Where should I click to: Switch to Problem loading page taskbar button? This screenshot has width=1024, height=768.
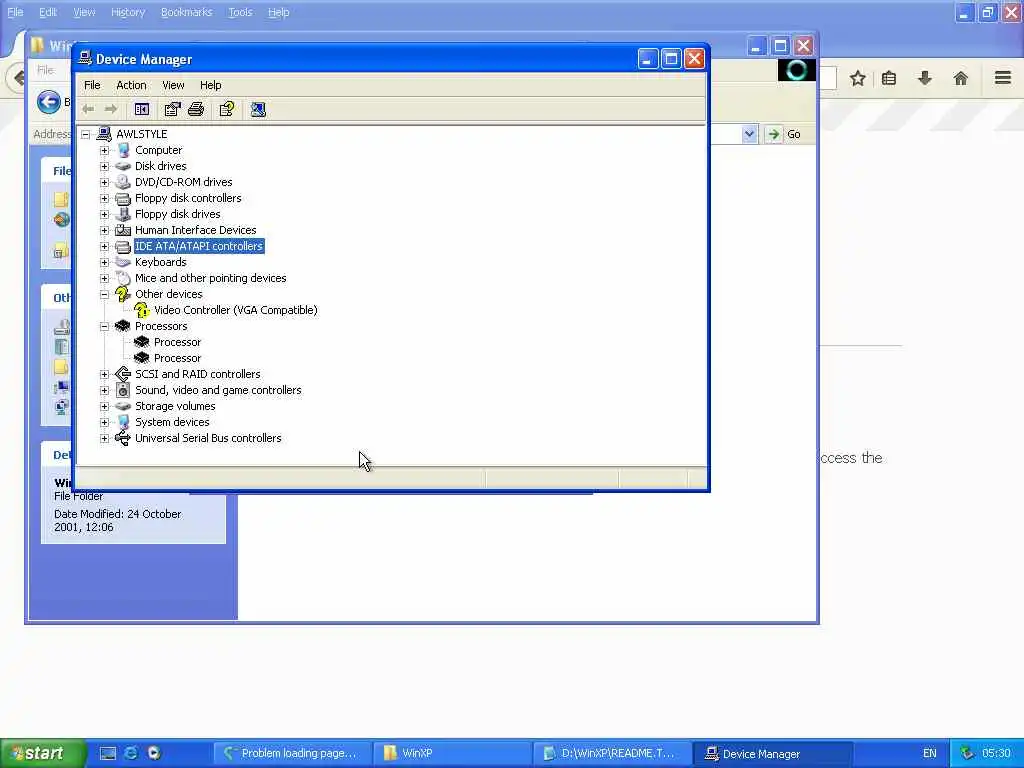click(293, 753)
